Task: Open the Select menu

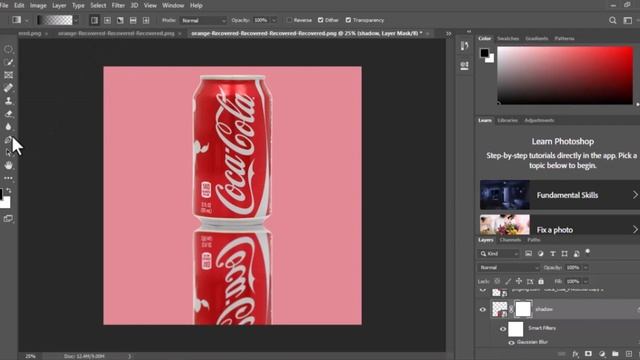Action: [98, 5]
